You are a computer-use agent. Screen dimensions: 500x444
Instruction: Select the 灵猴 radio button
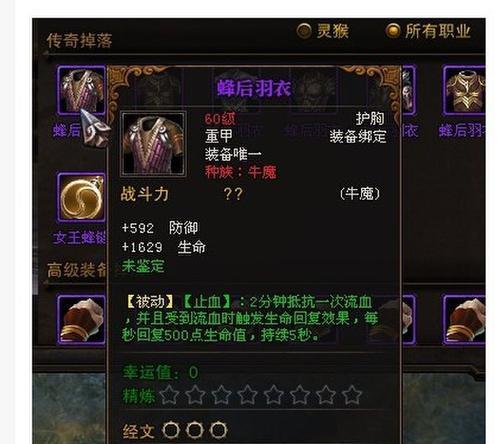pos(304,31)
